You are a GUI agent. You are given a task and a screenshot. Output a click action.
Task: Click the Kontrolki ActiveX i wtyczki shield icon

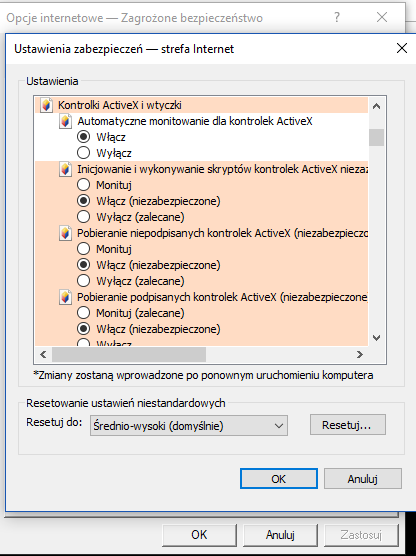[46, 105]
